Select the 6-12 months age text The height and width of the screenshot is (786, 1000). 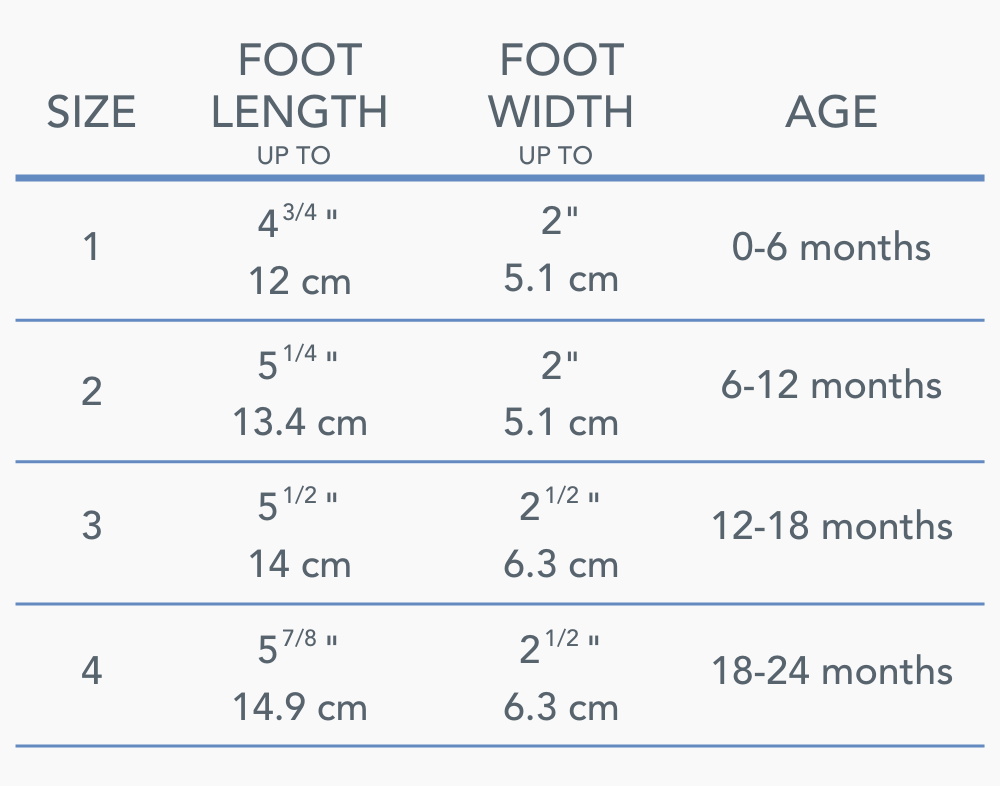831,385
